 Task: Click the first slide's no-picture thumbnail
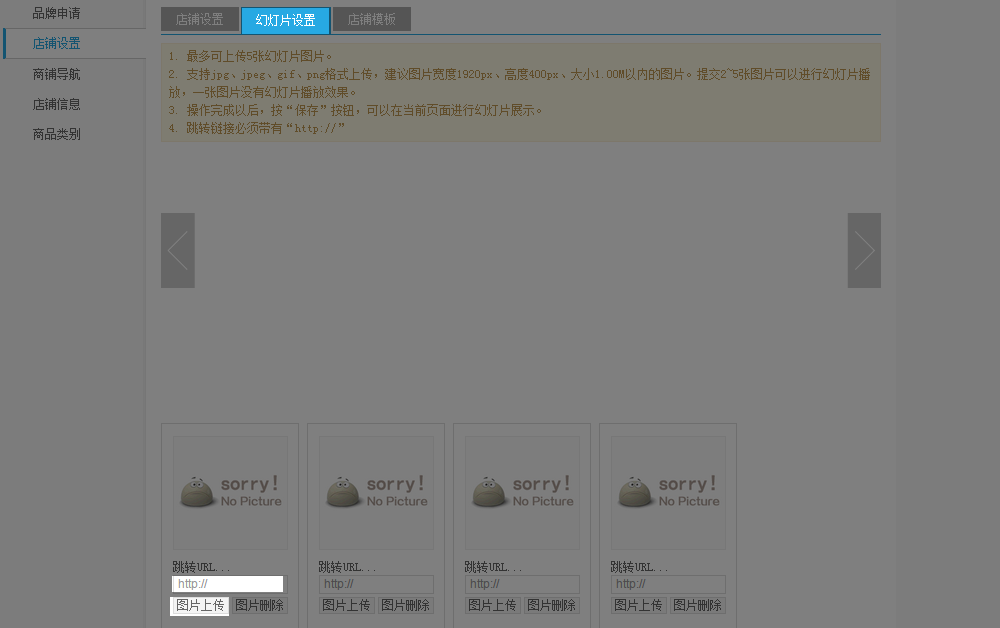point(230,492)
